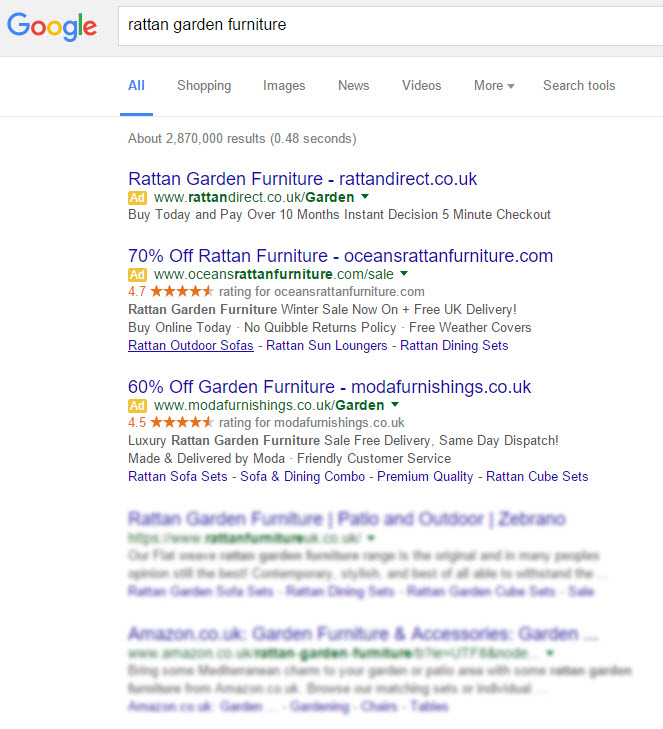Click the Google logo

coord(52,26)
